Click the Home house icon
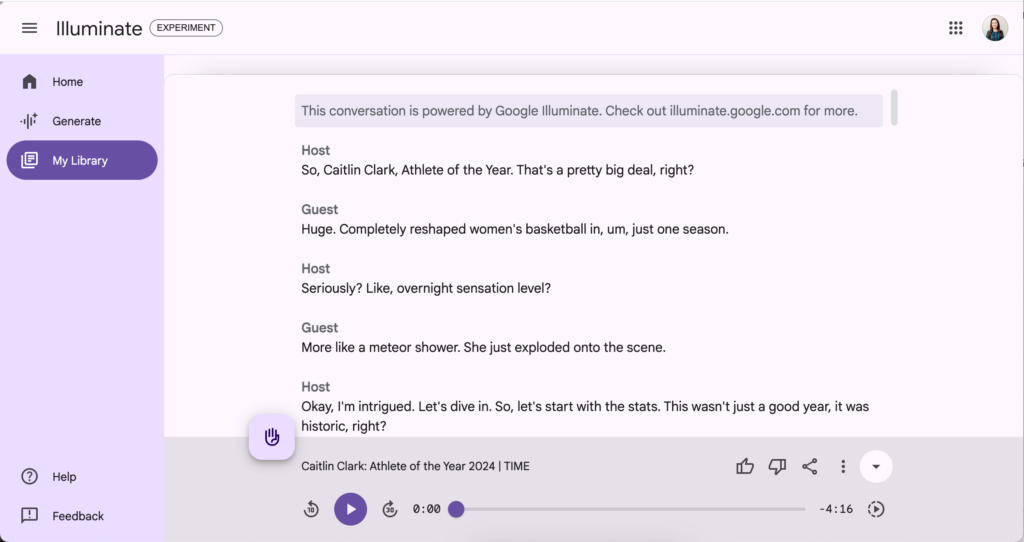This screenshot has height=542, width=1024. click(x=29, y=82)
